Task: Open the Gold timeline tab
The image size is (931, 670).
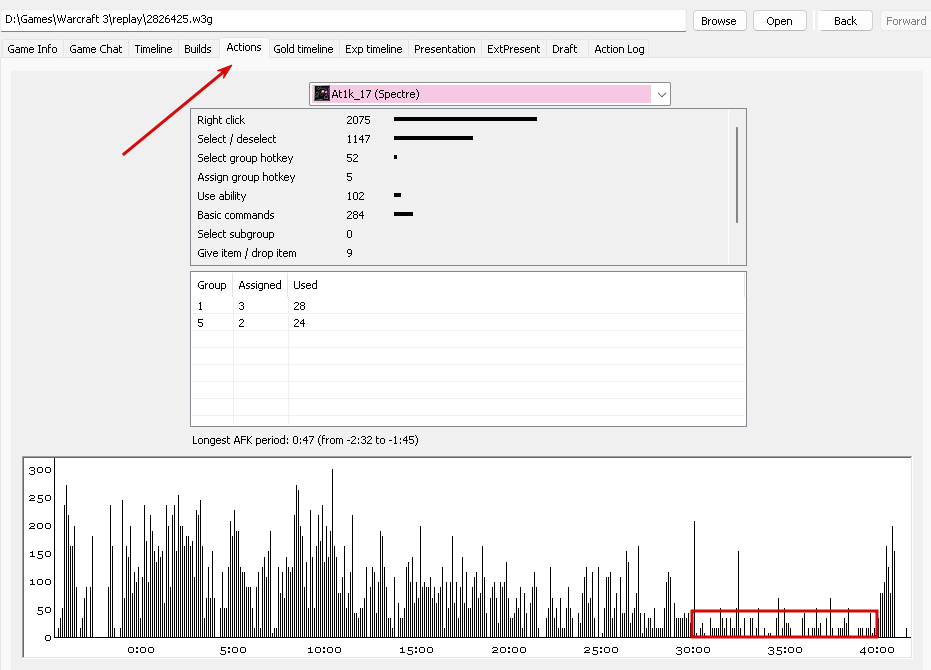Action: [303, 49]
